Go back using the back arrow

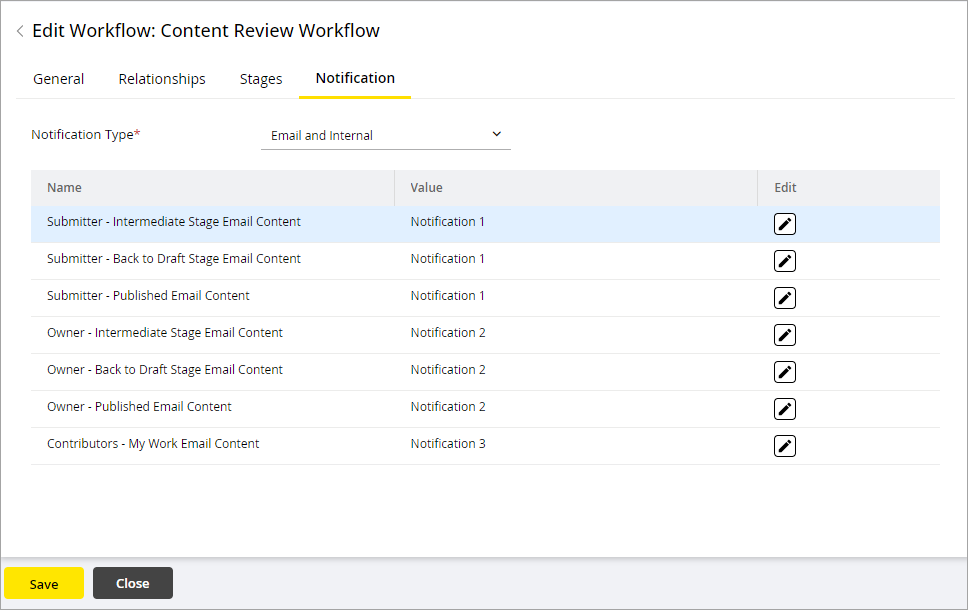[20, 30]
